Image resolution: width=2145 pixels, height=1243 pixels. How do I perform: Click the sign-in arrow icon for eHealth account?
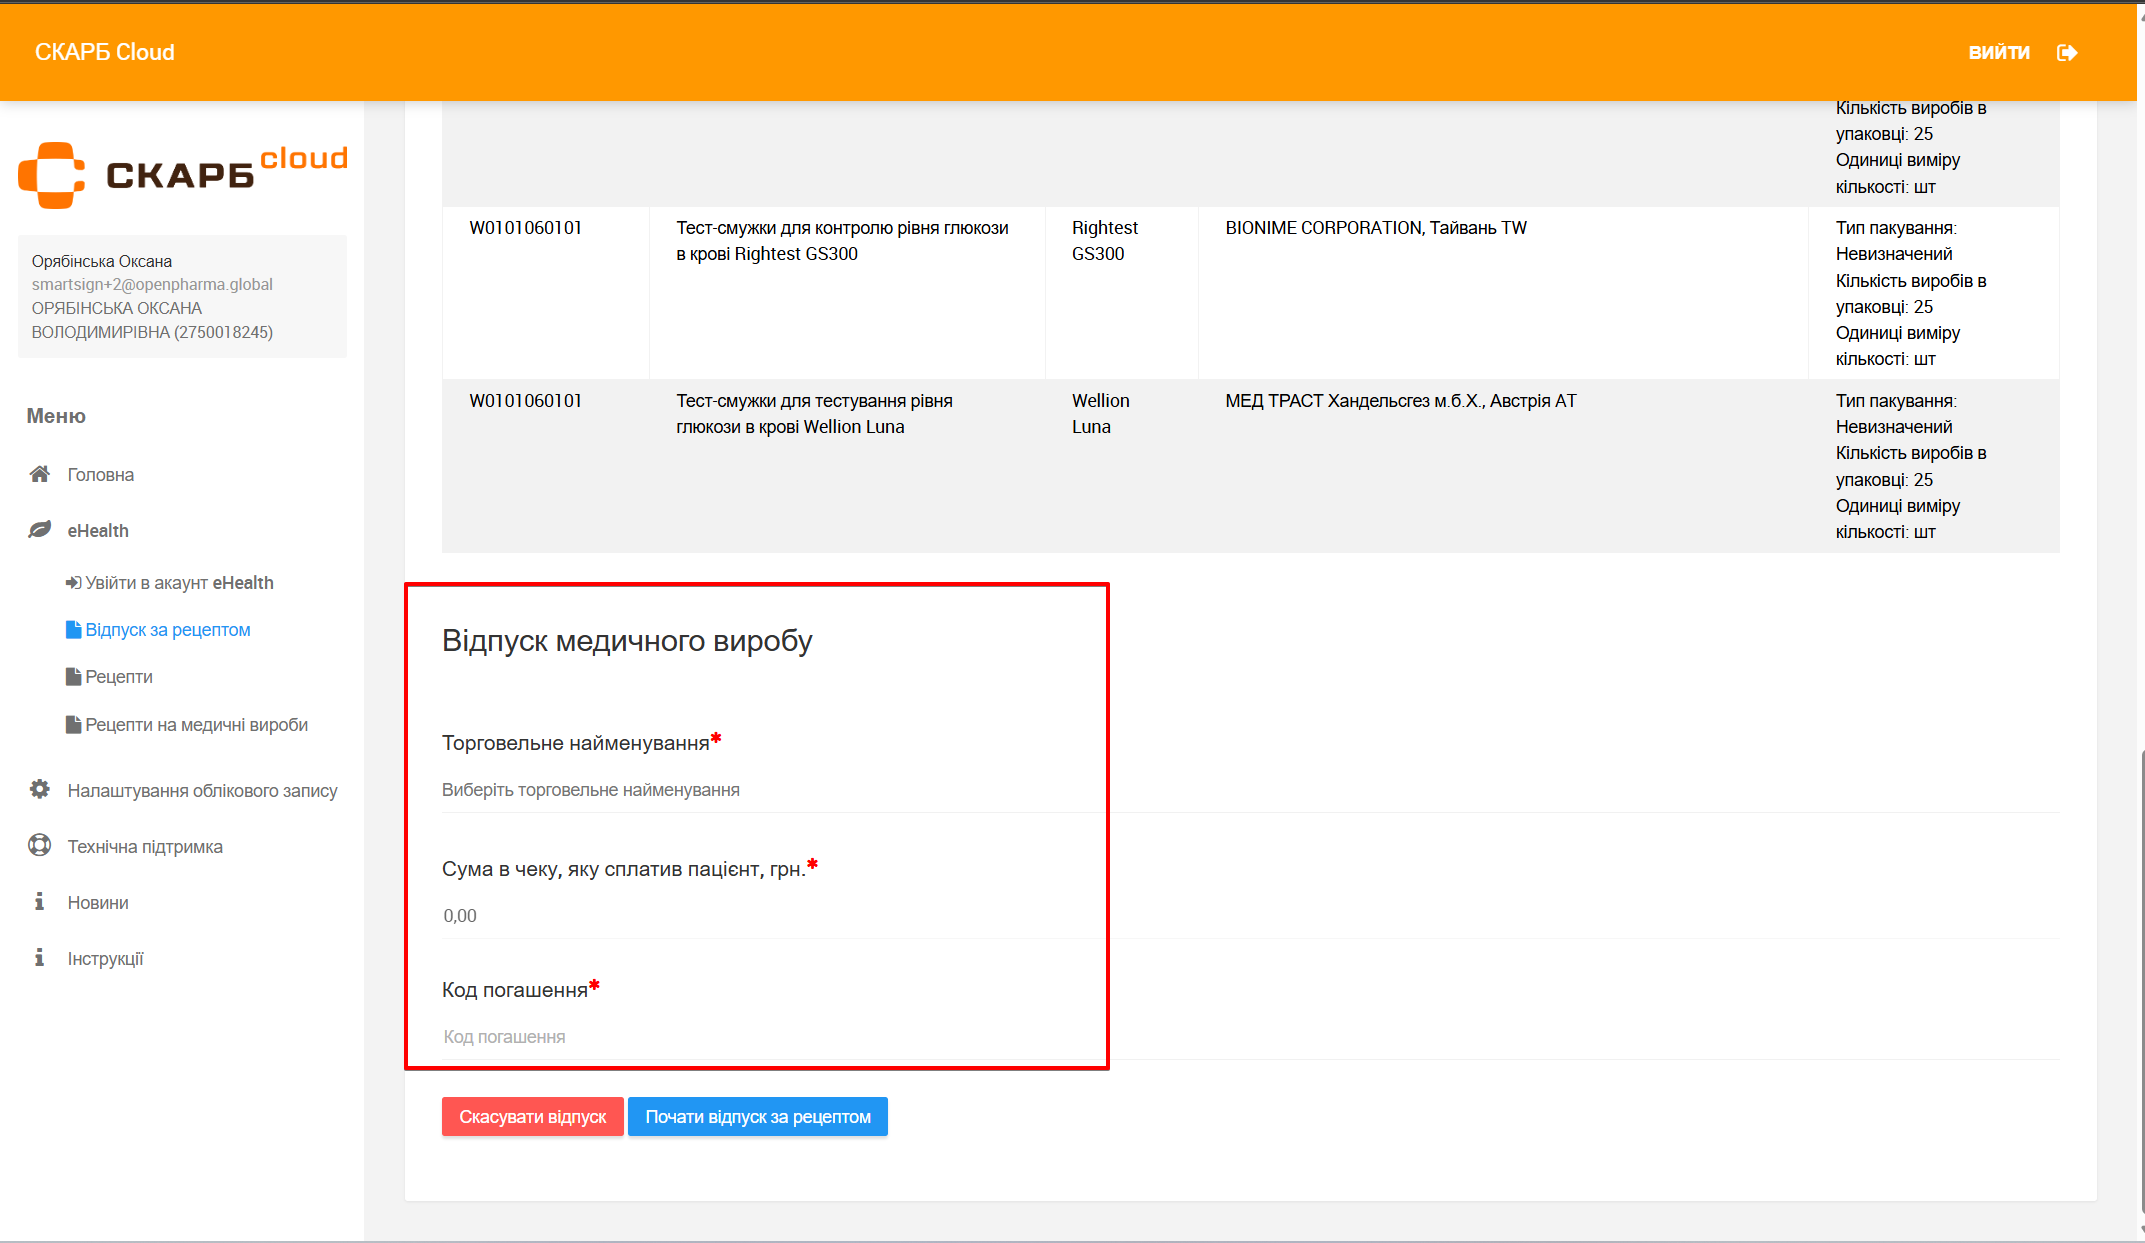point(73,583)
